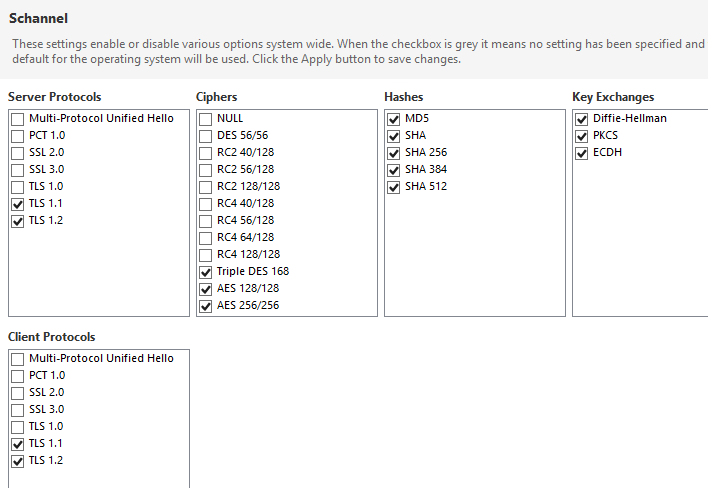Uncheck Diffie-Hellman key exchange
The height and width of the screenshot is (488, 708).
coord(582,119)
